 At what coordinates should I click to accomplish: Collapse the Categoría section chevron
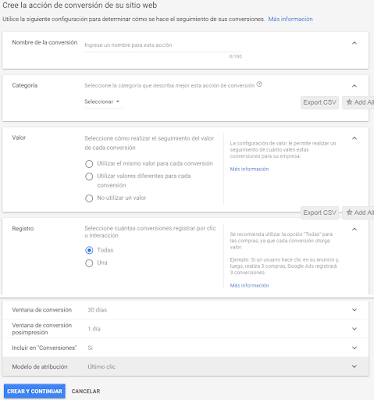coord(354,86)
